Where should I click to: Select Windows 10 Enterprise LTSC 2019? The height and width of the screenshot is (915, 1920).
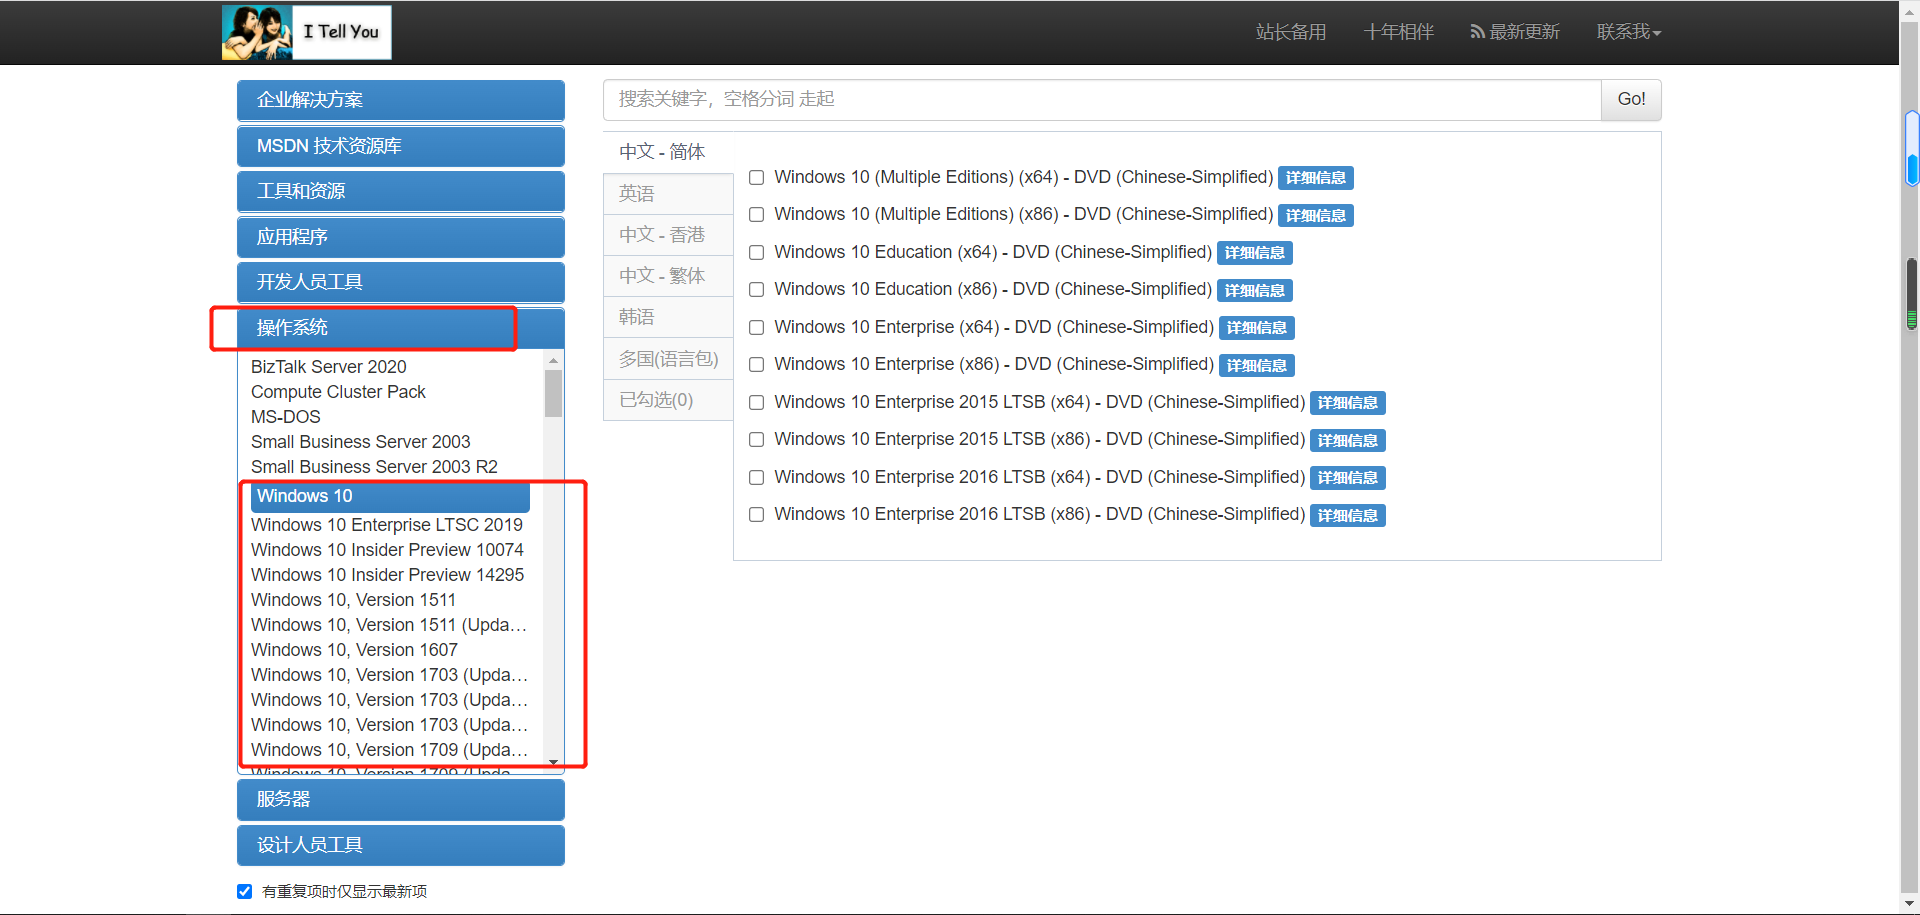pyautogui.click(x=387, y=524)
